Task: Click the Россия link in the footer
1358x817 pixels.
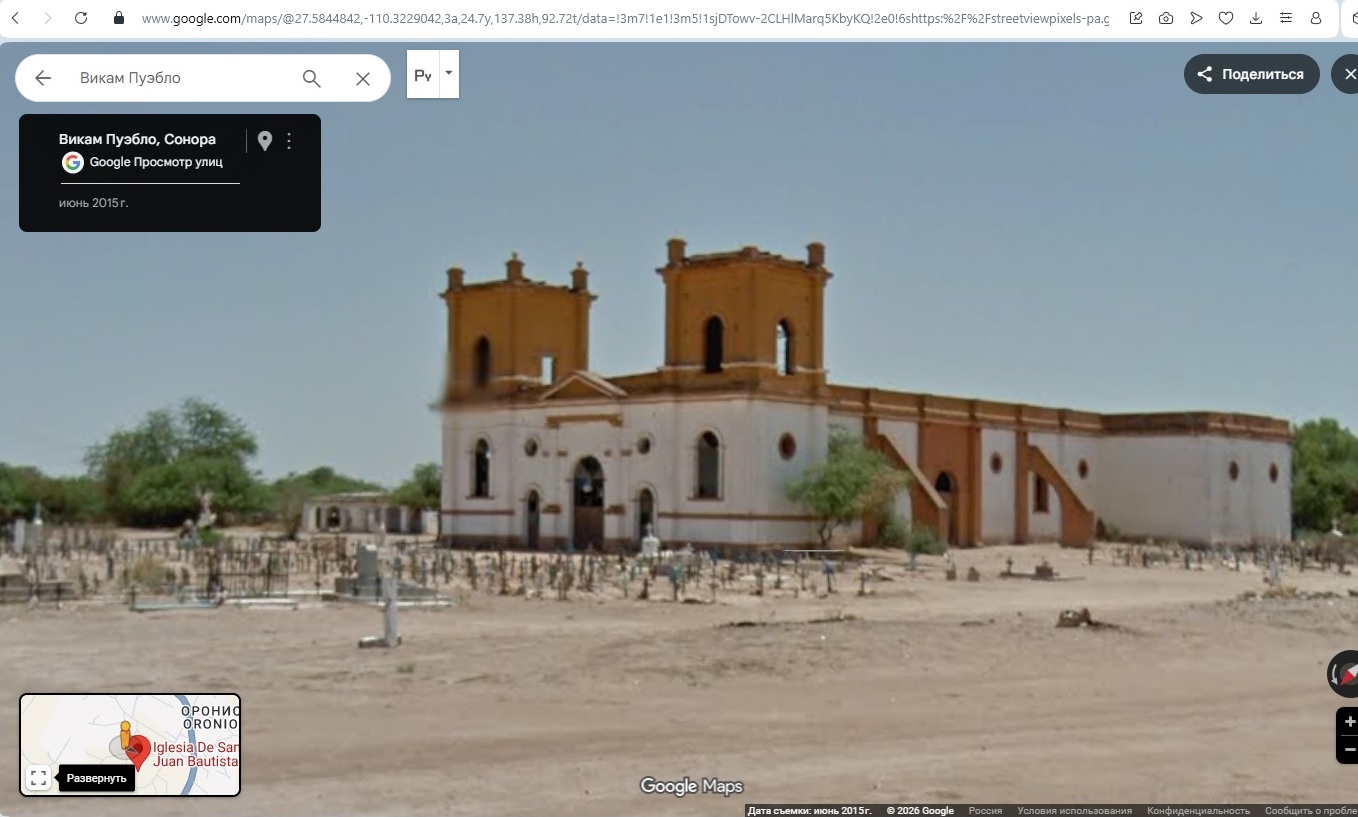Action: point(985,810)
